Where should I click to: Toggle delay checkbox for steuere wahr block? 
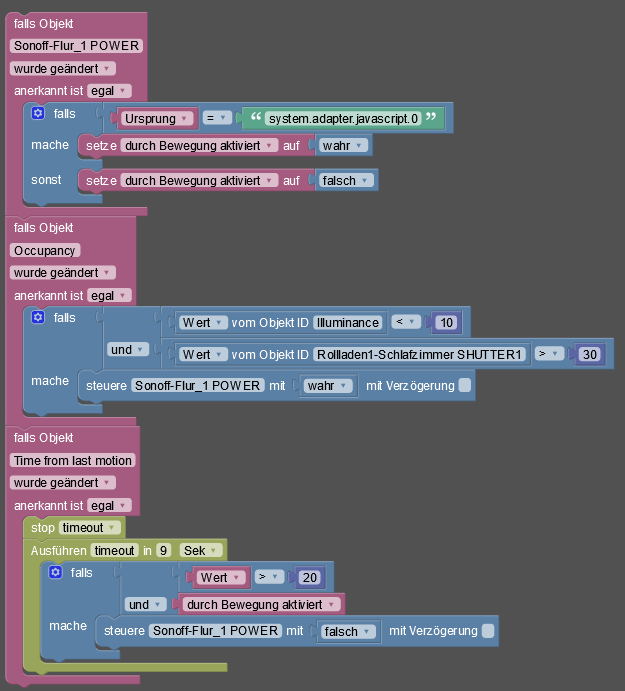click(x=465, y=385)
